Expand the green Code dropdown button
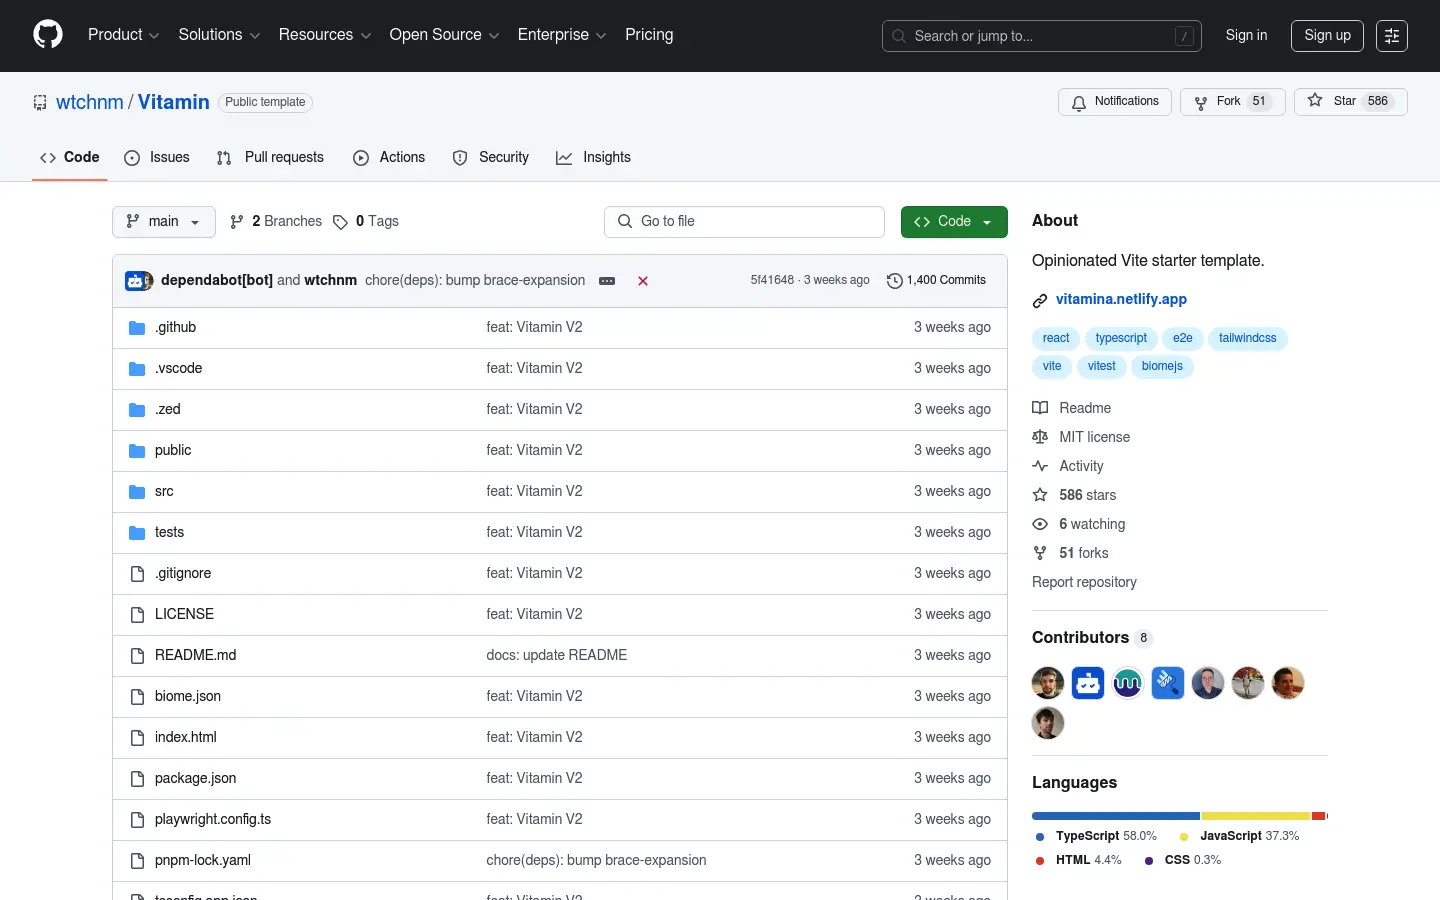This screenshot has width=1440, height=900. click(x=954, y=222)
